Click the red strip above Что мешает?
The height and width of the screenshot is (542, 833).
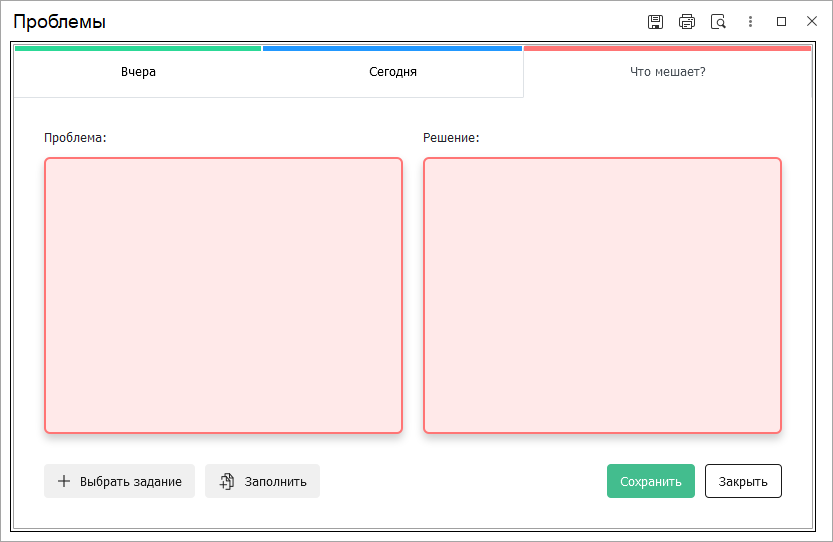[x=667, y=48]
